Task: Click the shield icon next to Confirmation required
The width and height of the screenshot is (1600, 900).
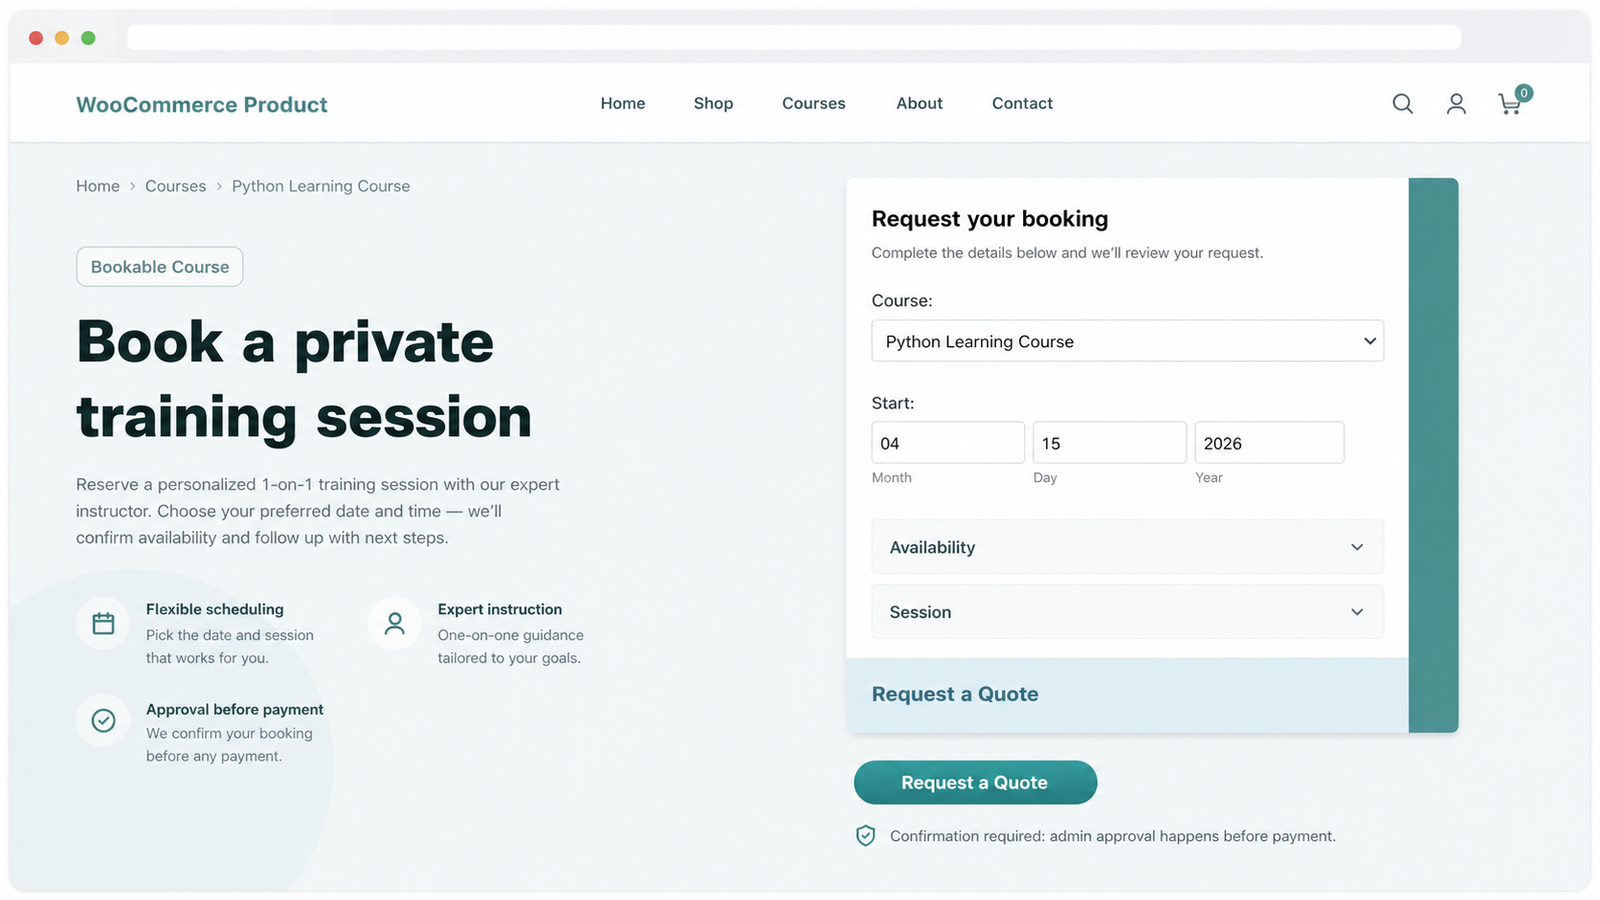Action: pyautogui.click(x=866, y=836)
